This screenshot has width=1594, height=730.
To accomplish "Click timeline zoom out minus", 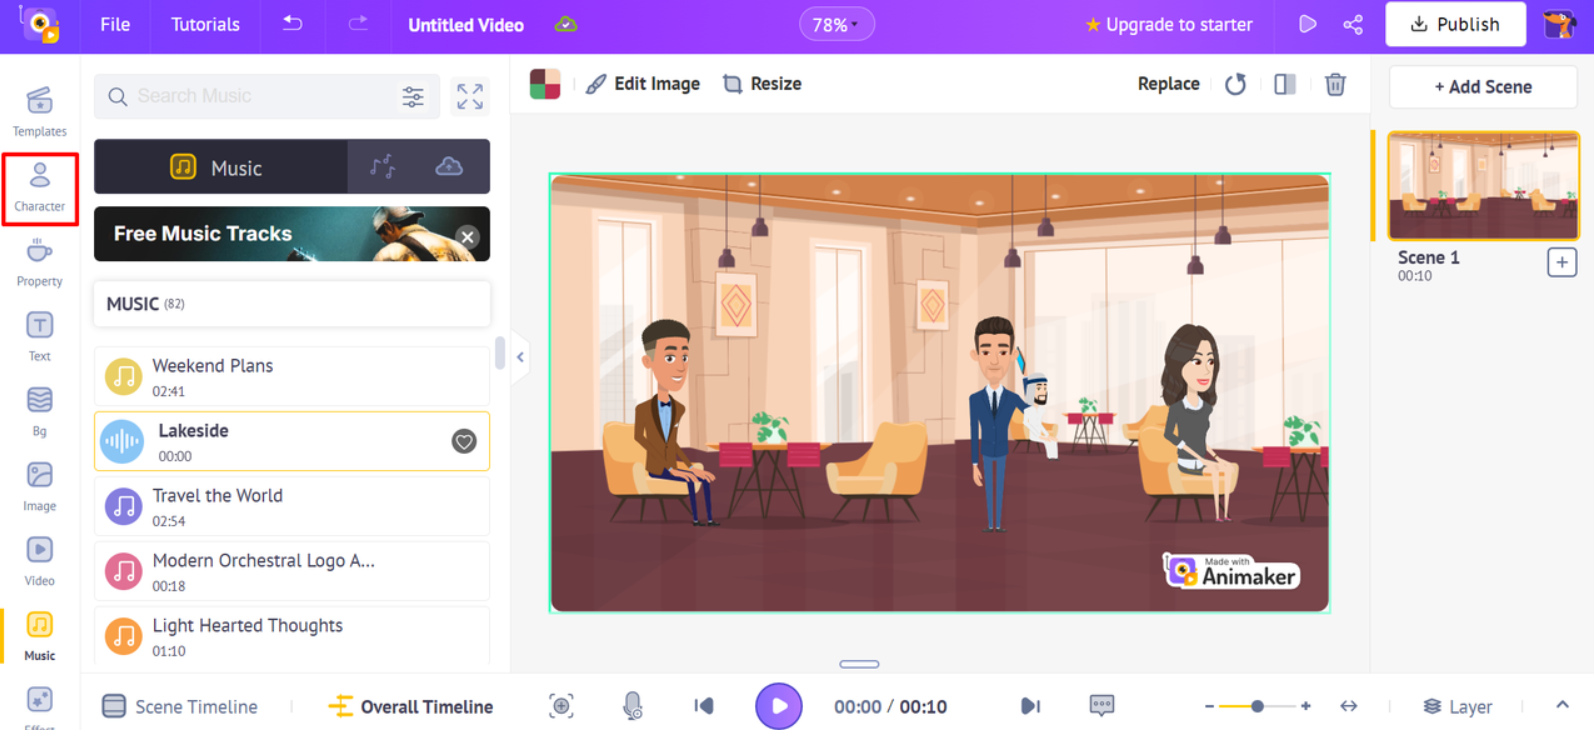I will coord(1209,706).
